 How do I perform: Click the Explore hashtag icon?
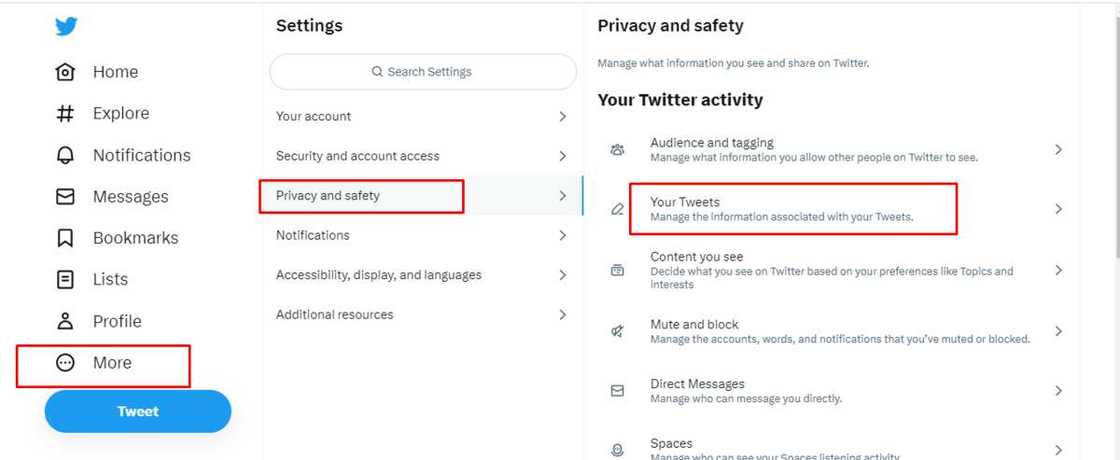click(65, 114)
